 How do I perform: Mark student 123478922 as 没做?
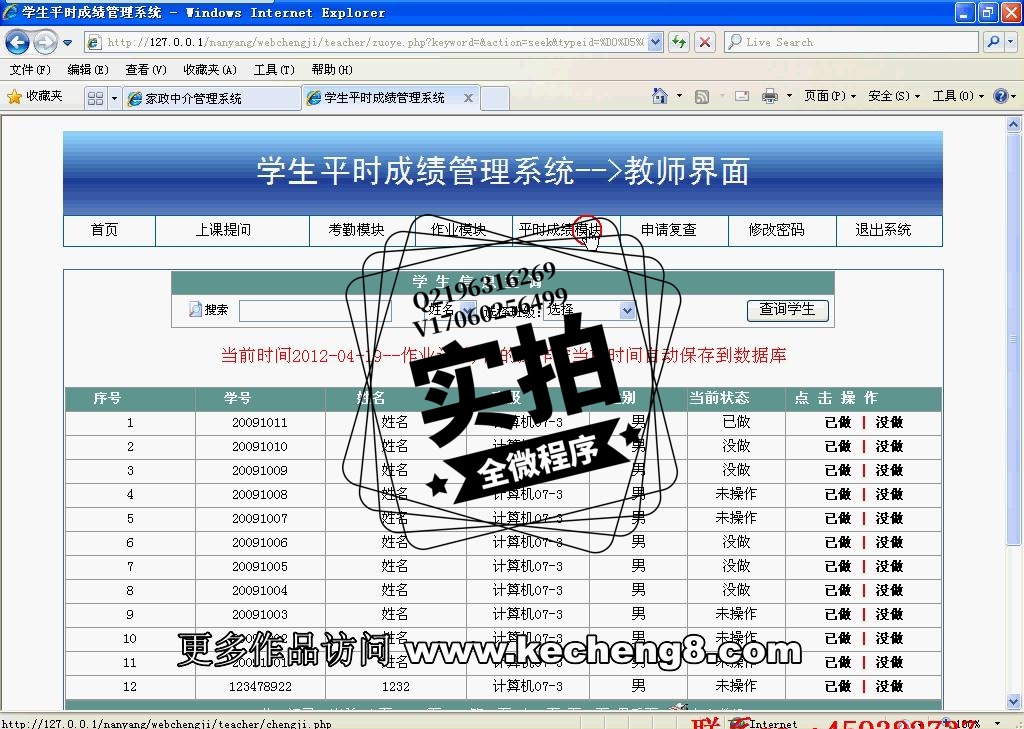click(889, 687)
